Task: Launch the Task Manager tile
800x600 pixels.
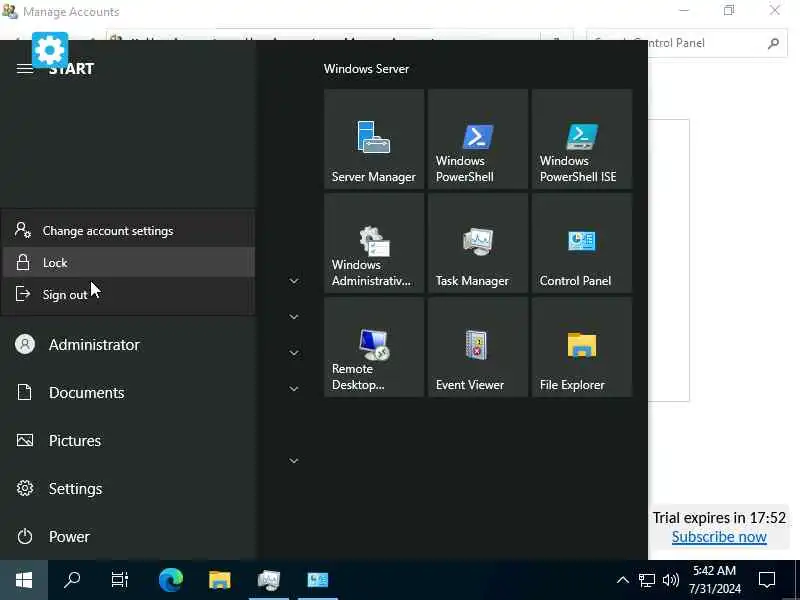Action: point(478,243)
